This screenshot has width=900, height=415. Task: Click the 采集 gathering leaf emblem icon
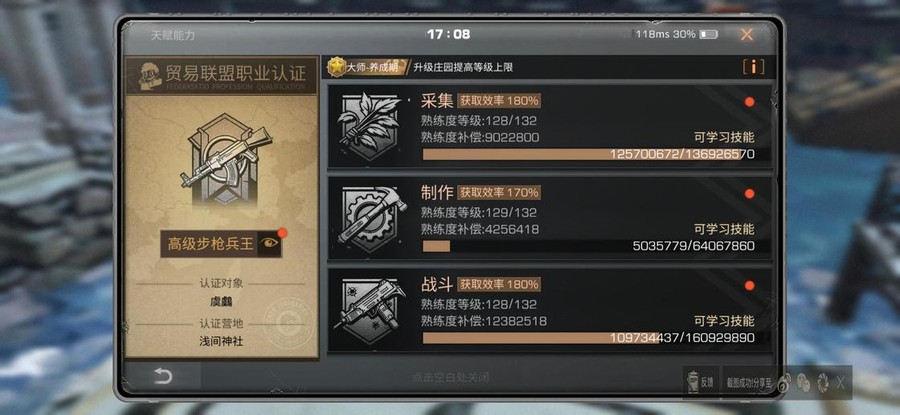(369, 126)
